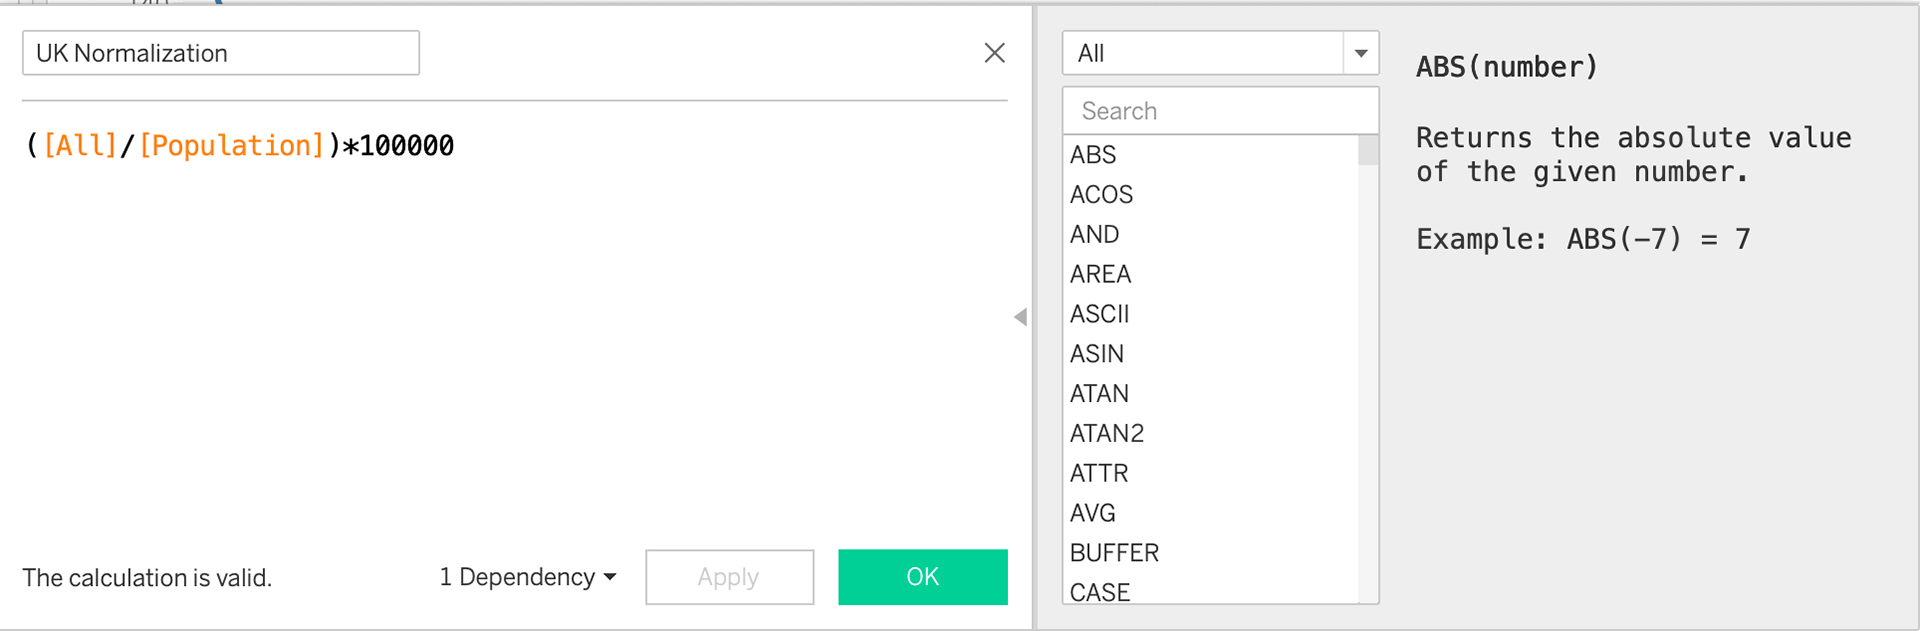The image size is (1920, 631).
Task: Click the [All] field in formula
Action: click(x=80, y=146)
